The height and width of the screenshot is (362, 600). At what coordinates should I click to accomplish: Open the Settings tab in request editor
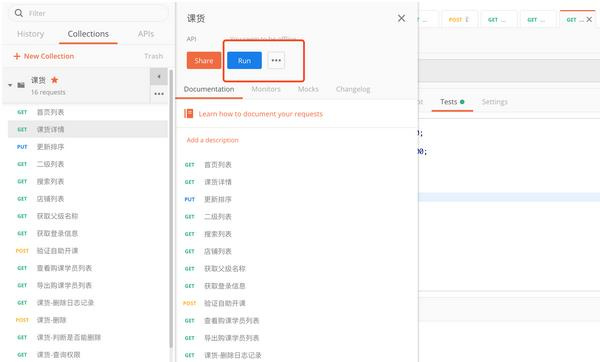[494, 102]
